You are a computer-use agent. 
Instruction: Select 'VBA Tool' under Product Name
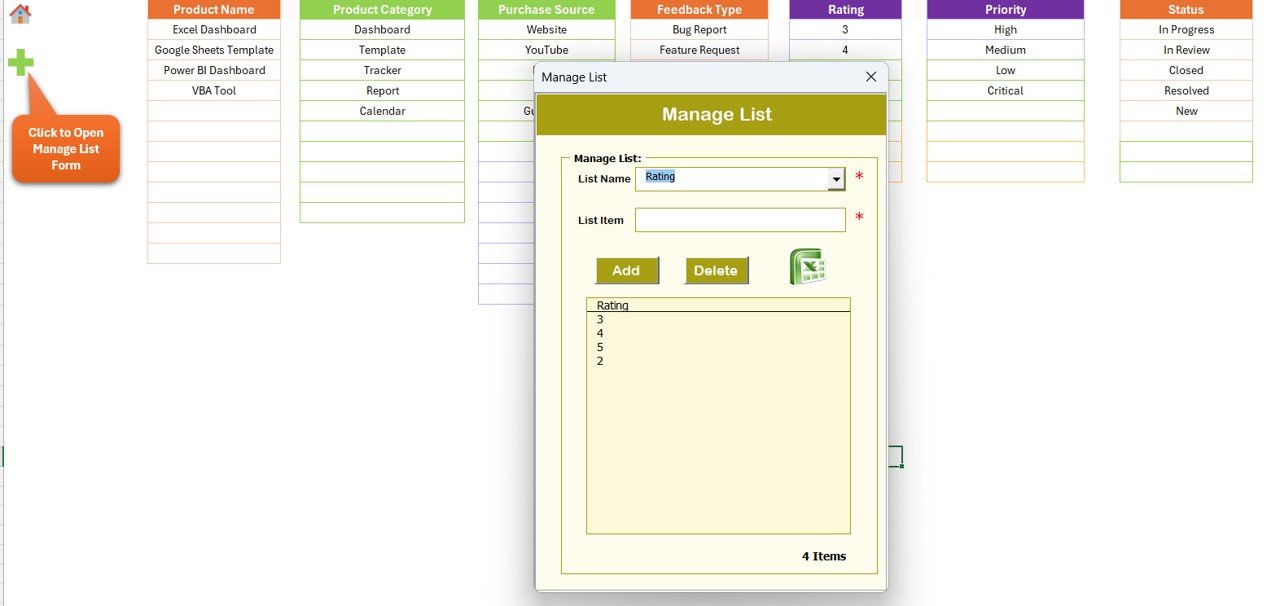point(214,90)
